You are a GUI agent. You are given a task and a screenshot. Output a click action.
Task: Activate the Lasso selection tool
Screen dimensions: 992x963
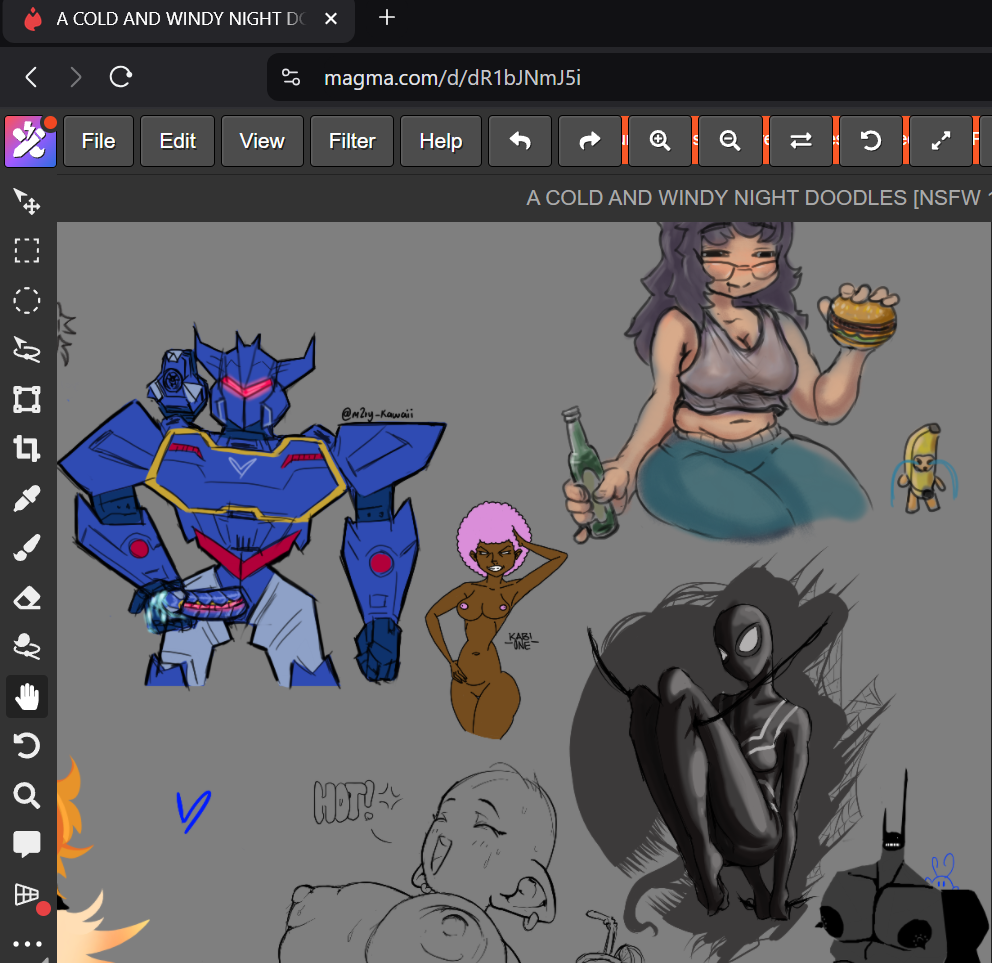[x=27, y=349]
